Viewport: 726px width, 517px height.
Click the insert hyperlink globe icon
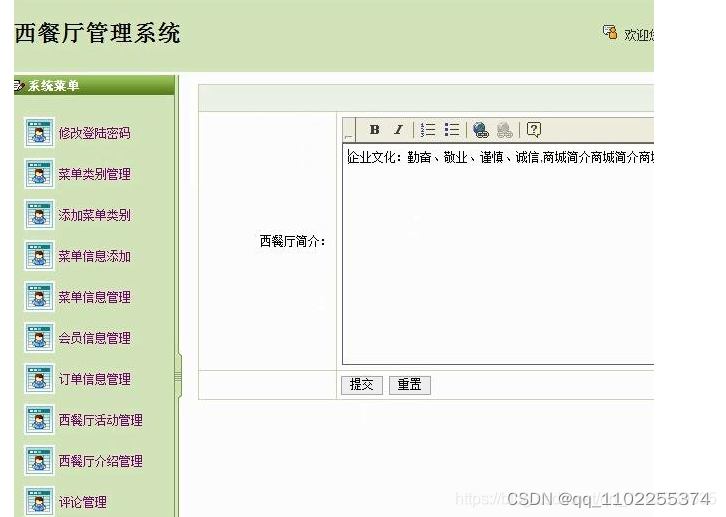pyautogui.click(x=481, y=130)
